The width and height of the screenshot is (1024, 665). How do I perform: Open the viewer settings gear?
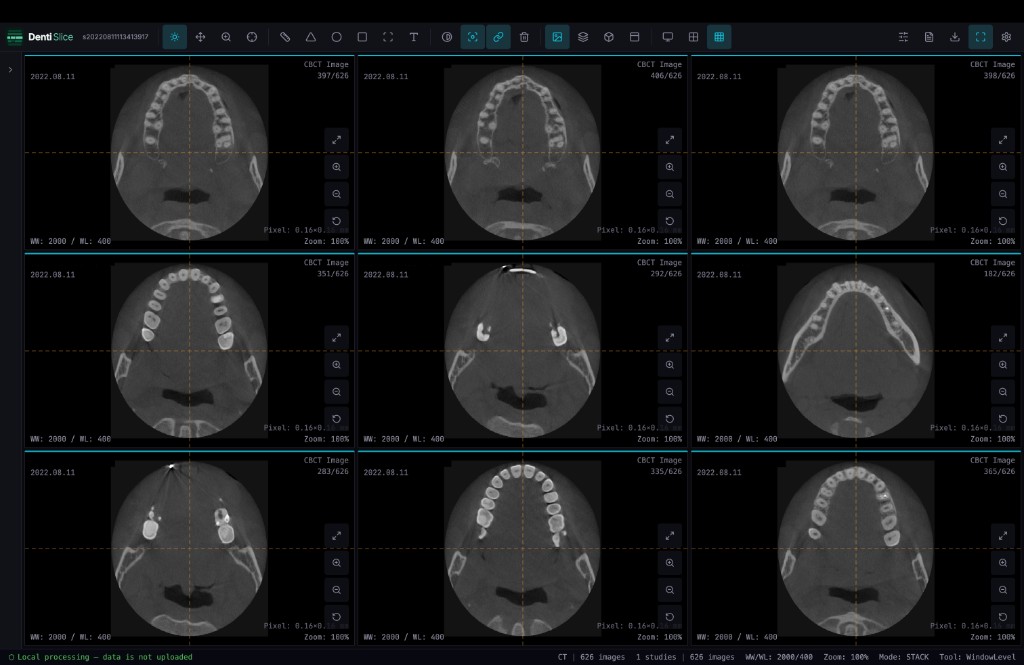(1007, 37)
